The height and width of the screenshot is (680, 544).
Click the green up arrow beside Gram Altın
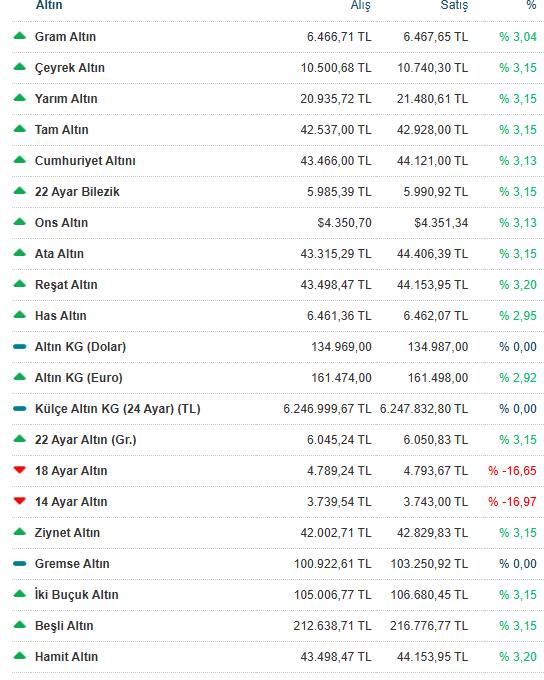[x=20, y=36]
